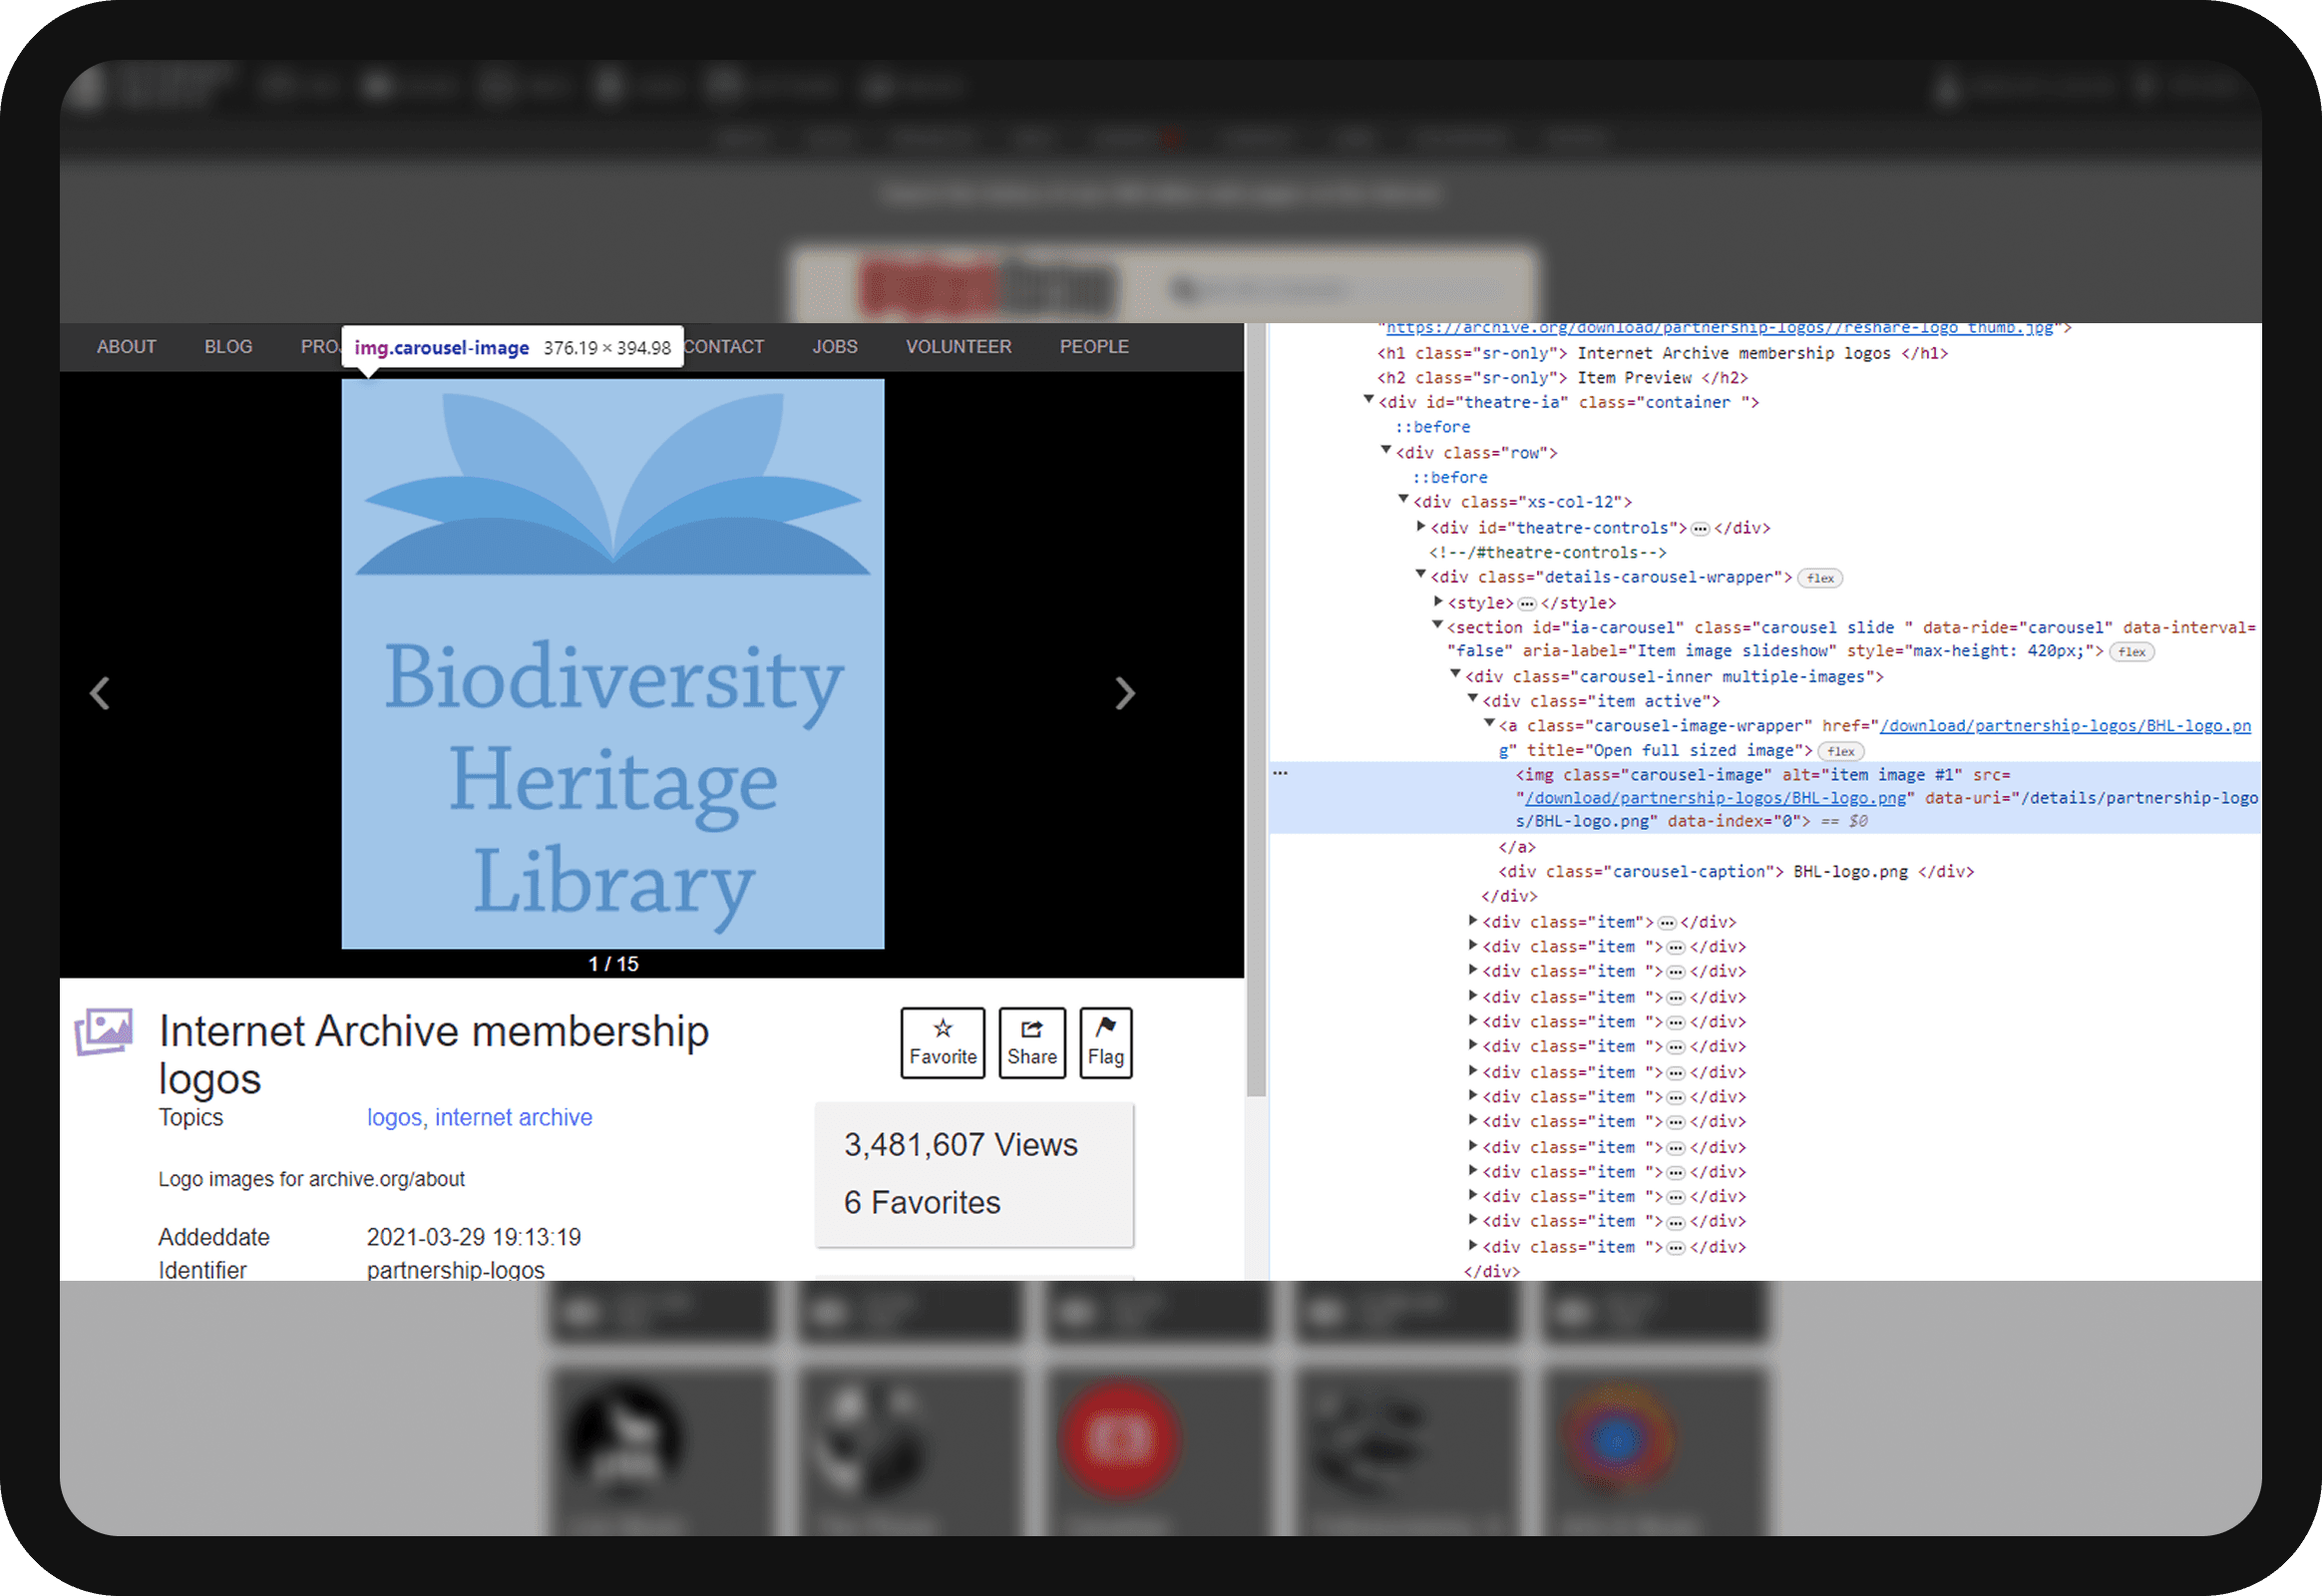Image resolution: width=2322 pixels, height=1596 pixels.
Task: Select the ::before pseudo-element under theatre-ia
Action: [1432, 428]
